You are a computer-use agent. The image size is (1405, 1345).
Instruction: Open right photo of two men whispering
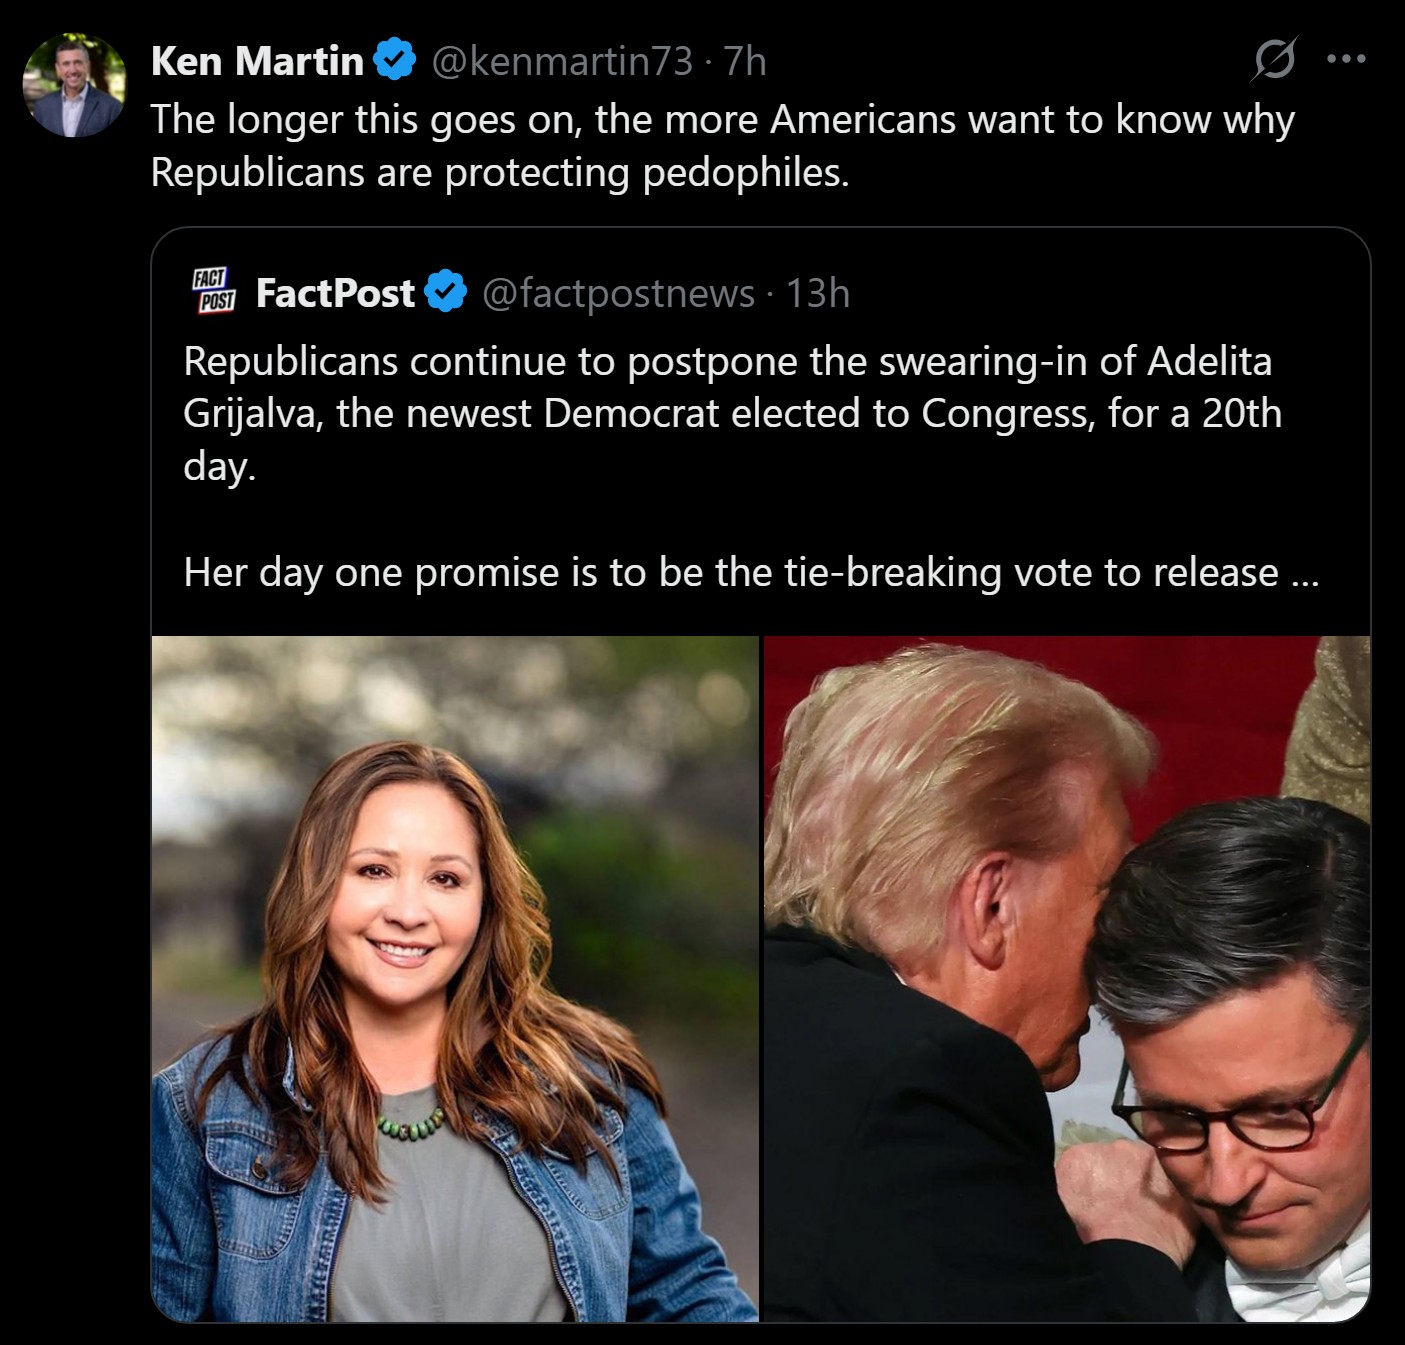click(1066, 978)
